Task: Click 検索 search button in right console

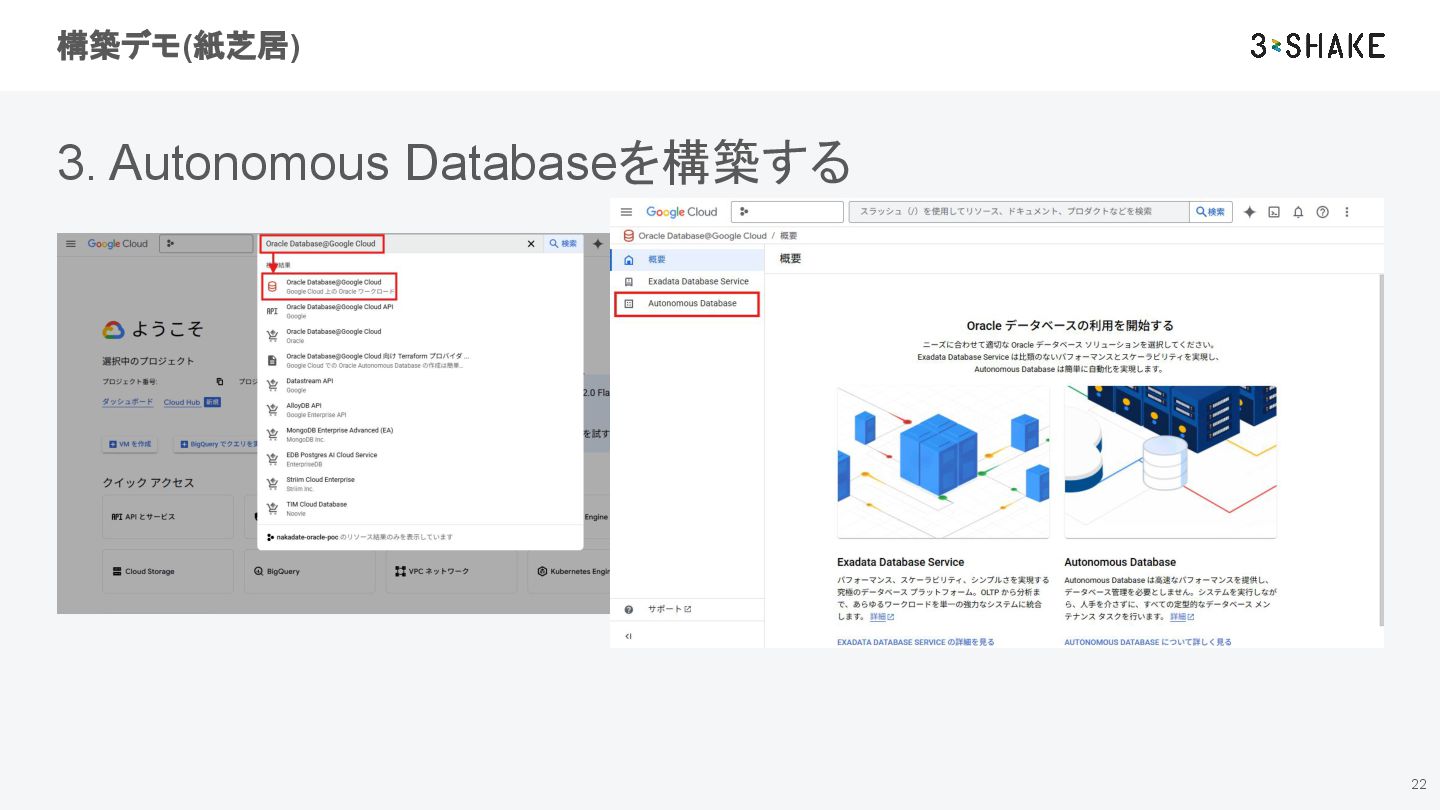Action: click(x=1210, y=212)
